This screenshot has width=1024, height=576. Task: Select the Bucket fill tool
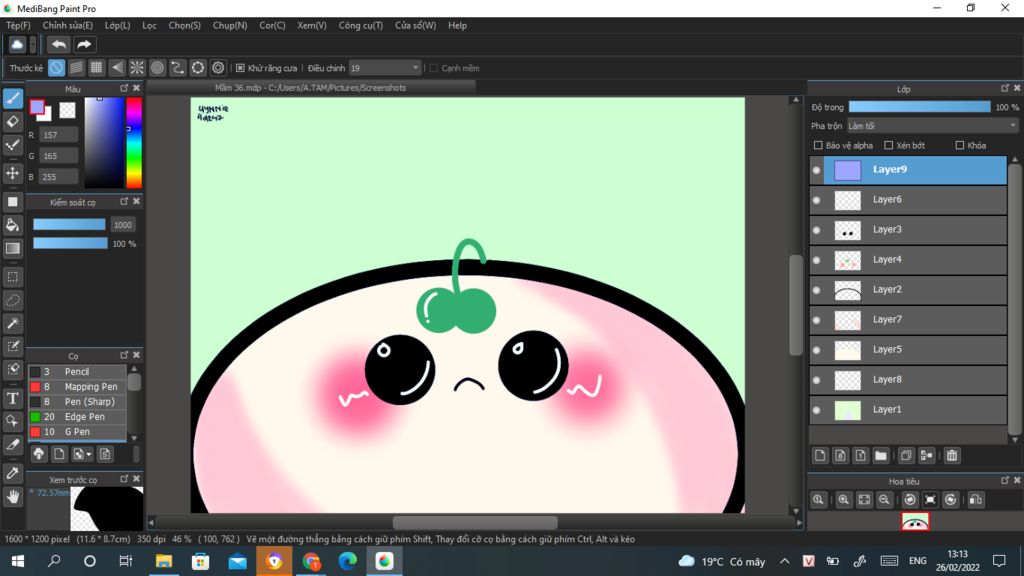12,225
